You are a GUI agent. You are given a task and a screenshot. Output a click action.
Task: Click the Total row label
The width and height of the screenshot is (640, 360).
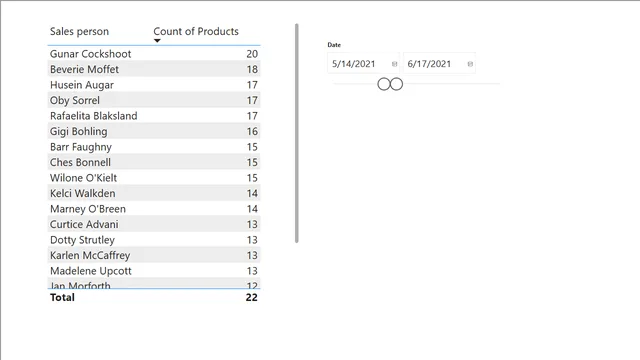pos(62,297)
